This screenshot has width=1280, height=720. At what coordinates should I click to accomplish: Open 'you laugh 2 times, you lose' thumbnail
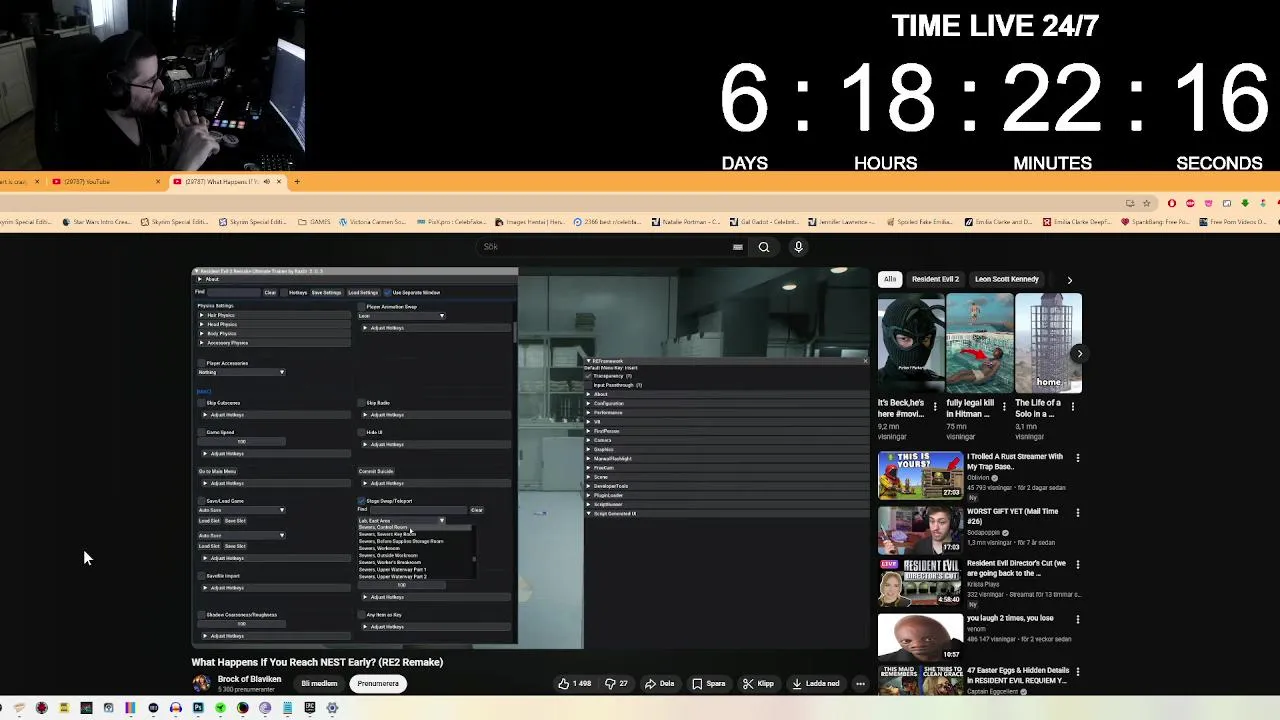pos(920,637)
